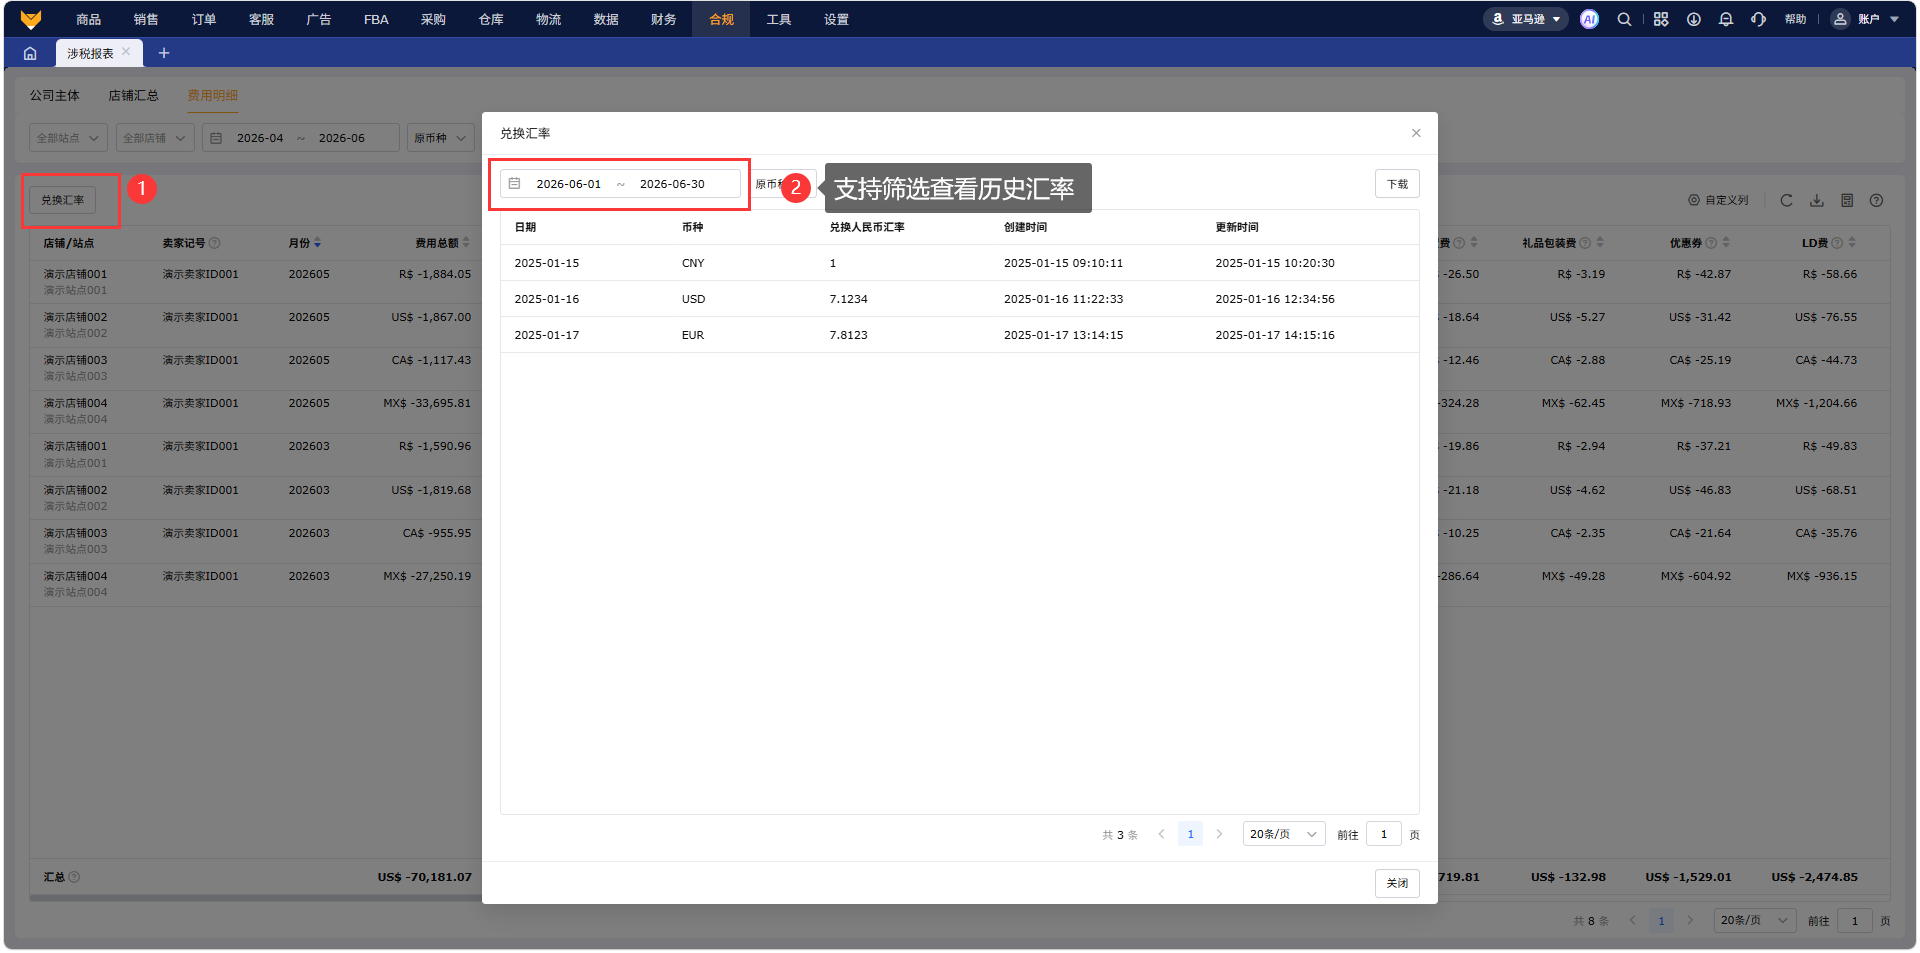Click the 下载 button in the dialog
1920x953 pixels.
point(1397,184)
